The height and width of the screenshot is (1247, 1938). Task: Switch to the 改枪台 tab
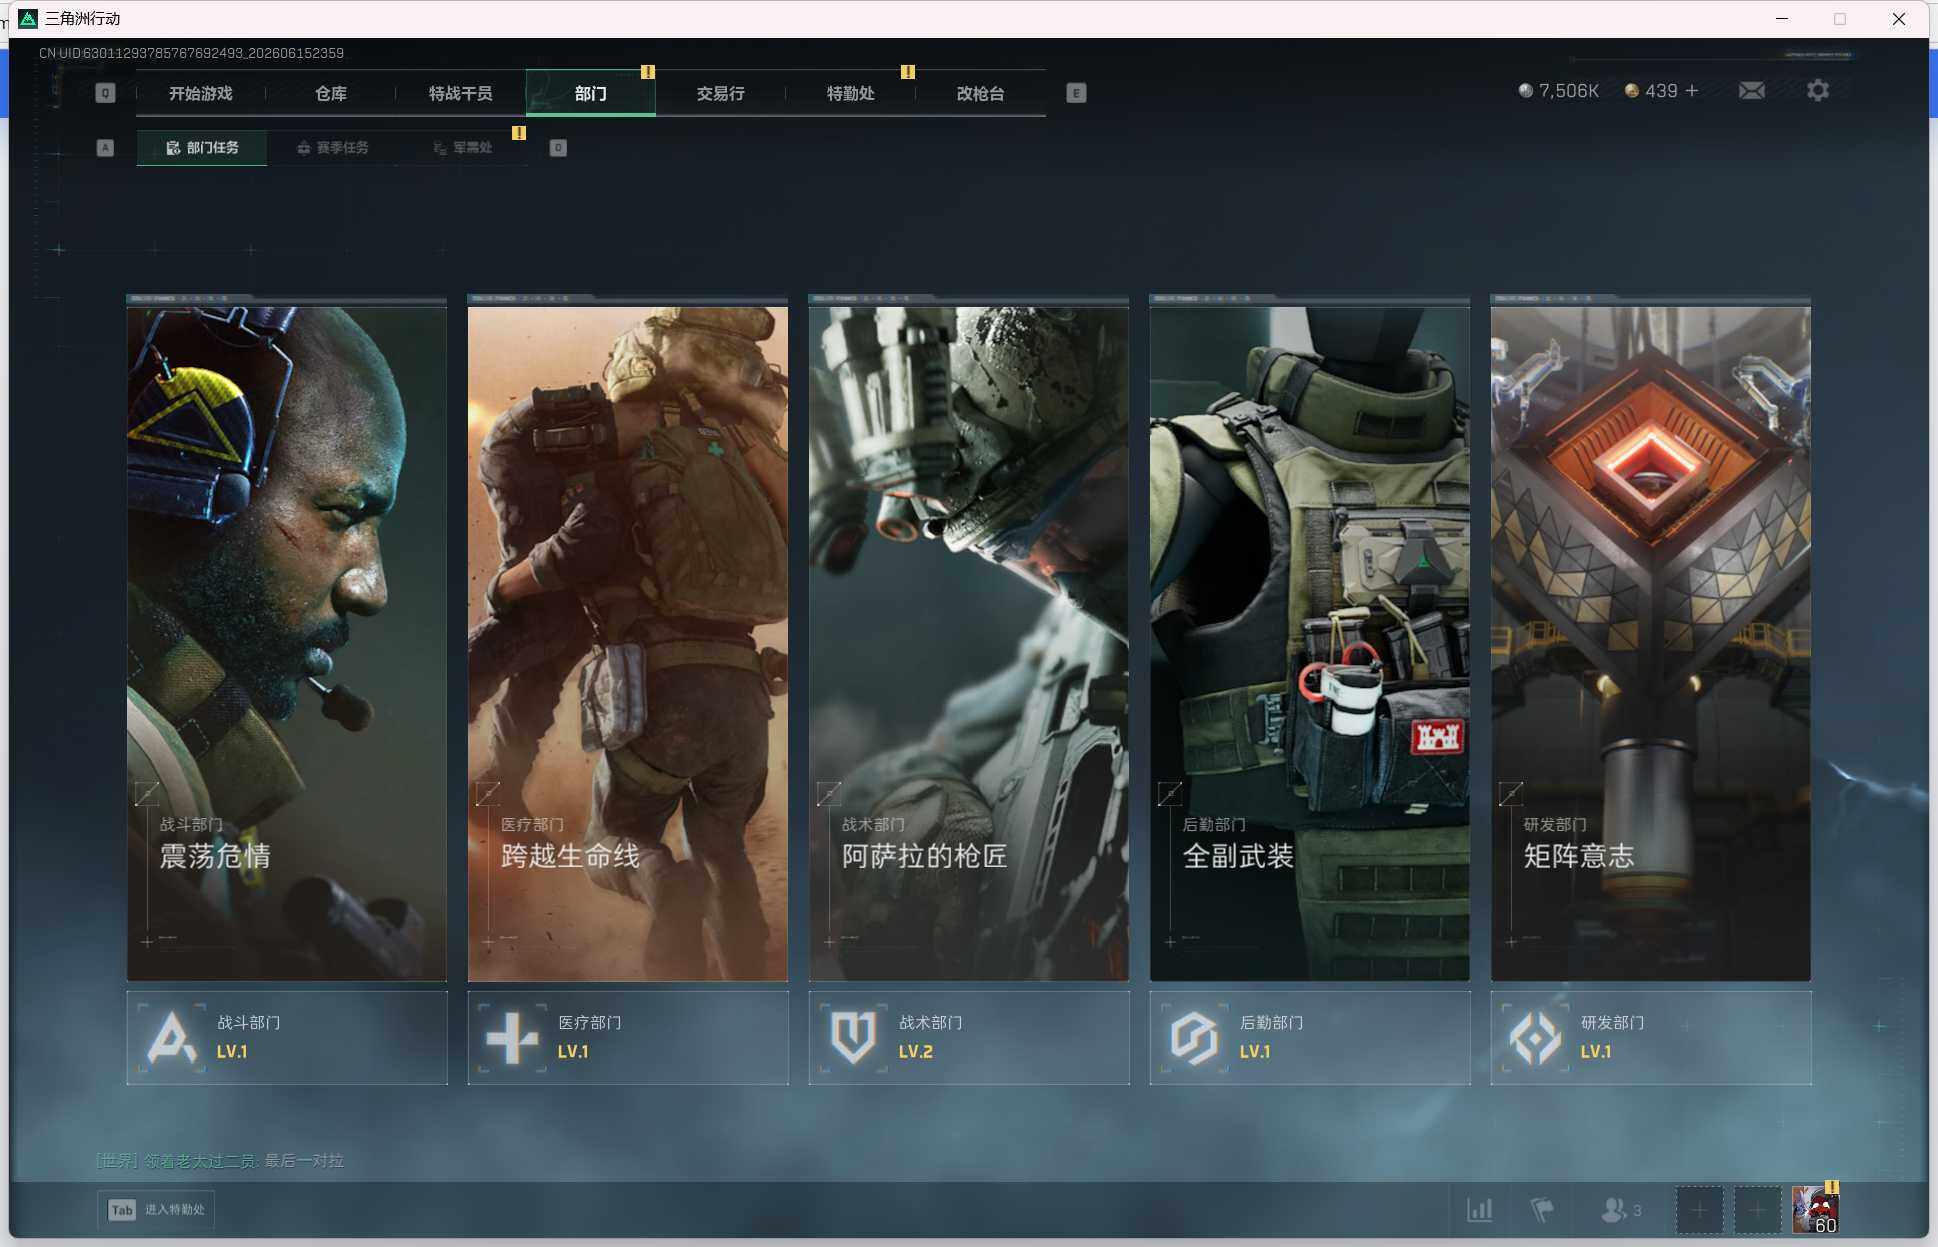coord(980,93)
